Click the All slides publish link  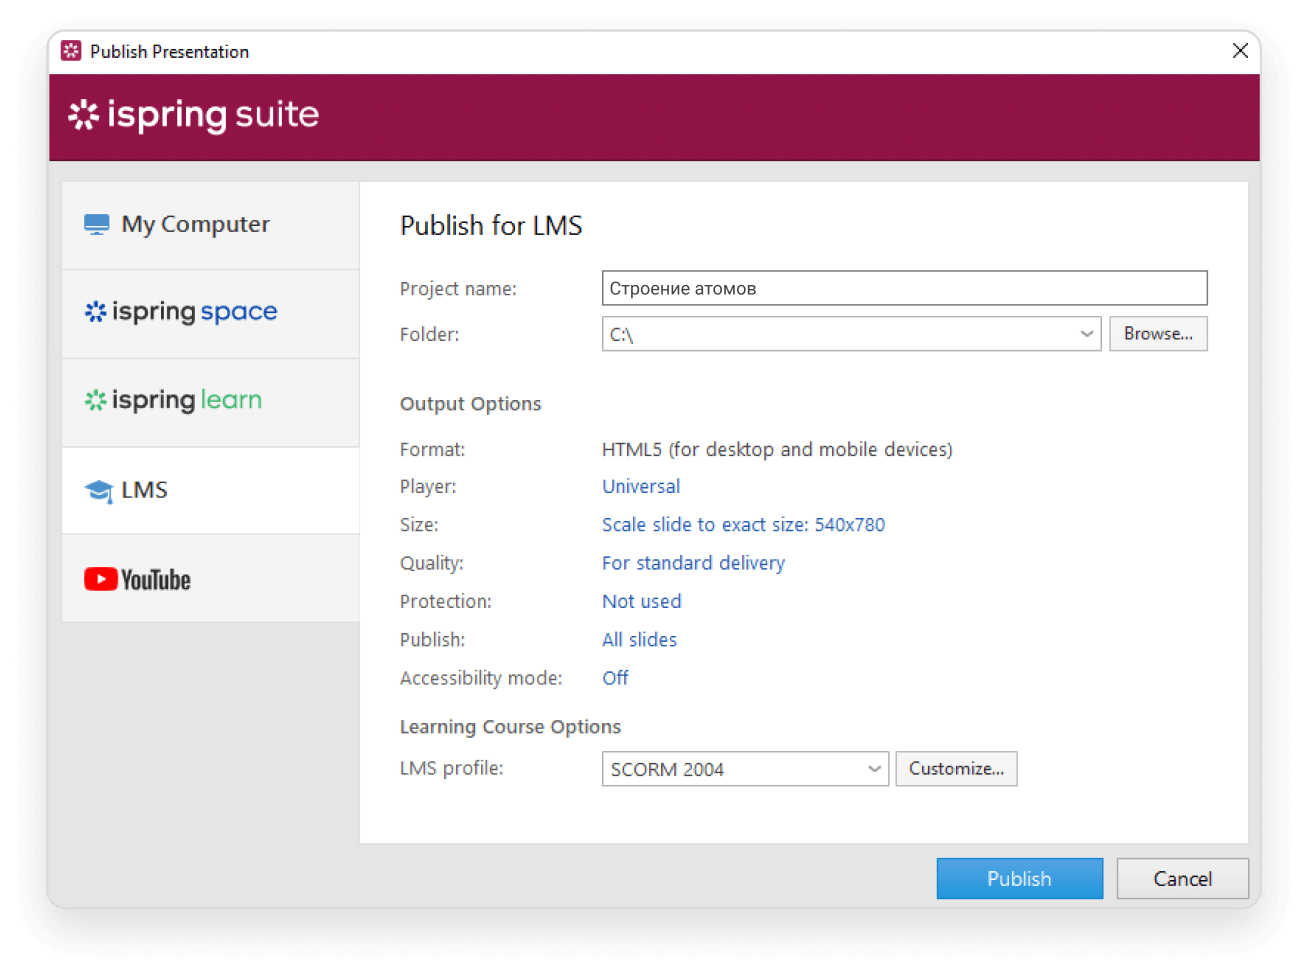point(639,640)
